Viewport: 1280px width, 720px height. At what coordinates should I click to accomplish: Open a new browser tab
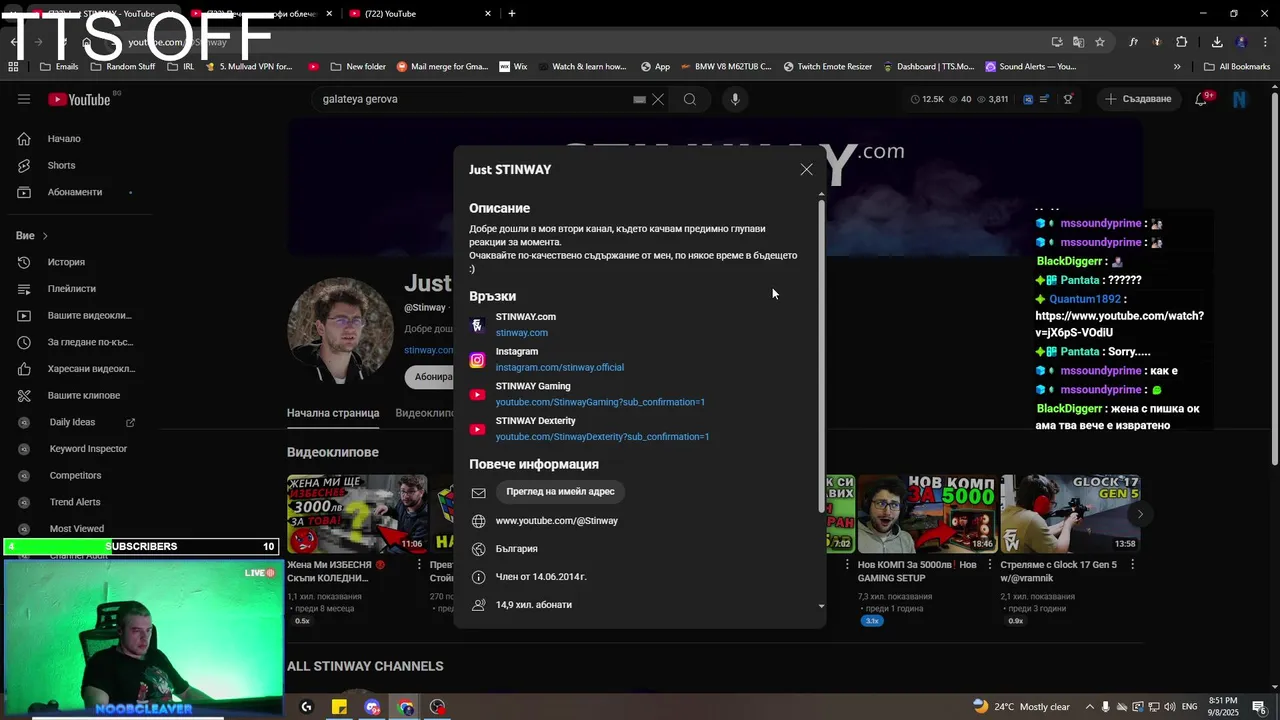(x=512, y=14)
